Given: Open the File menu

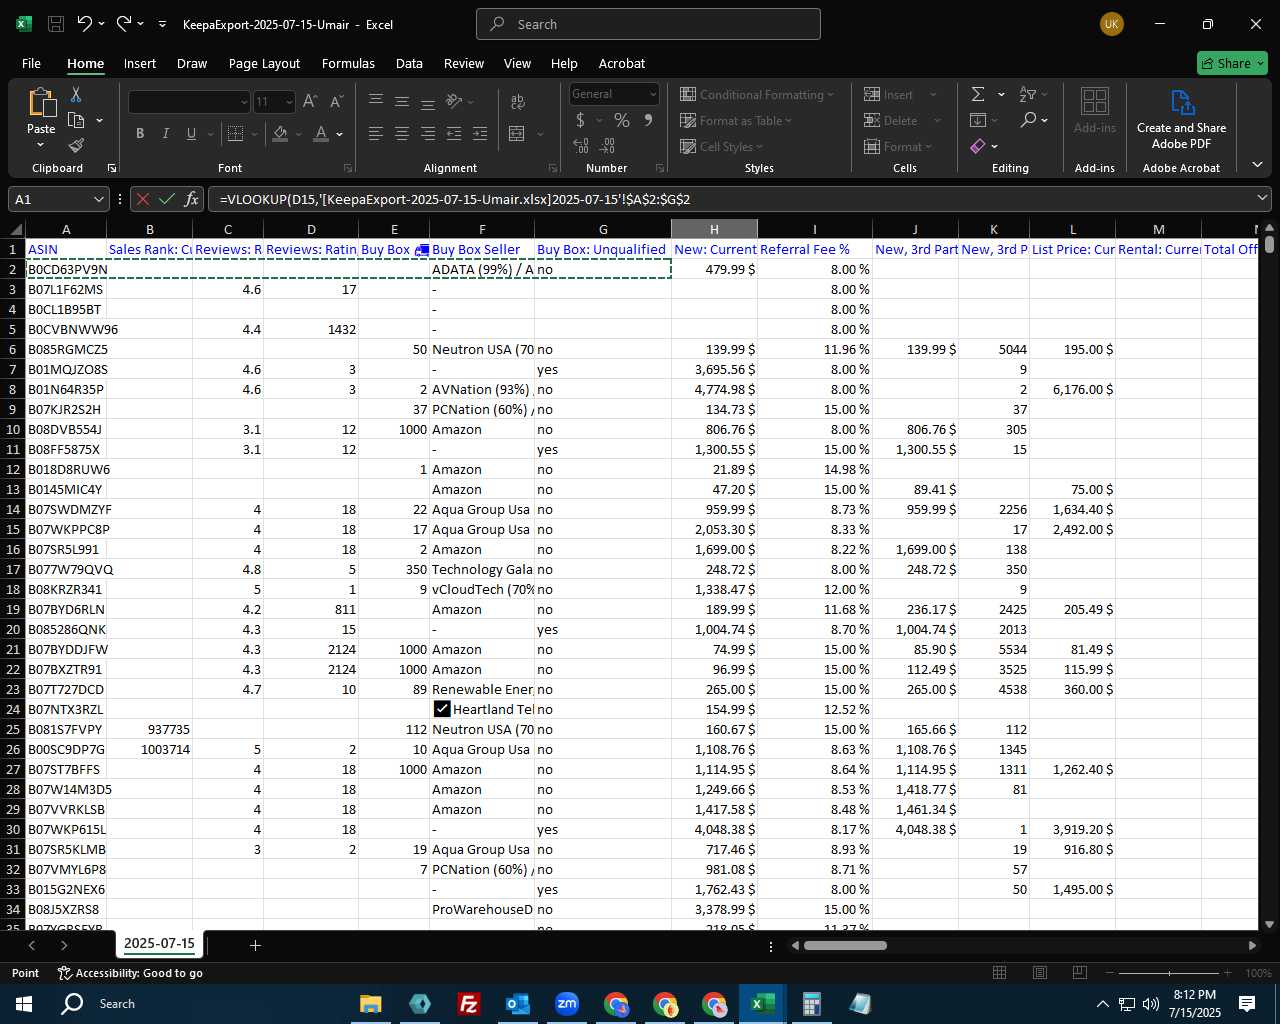Looking at the screenshot, I should [31, 63].
